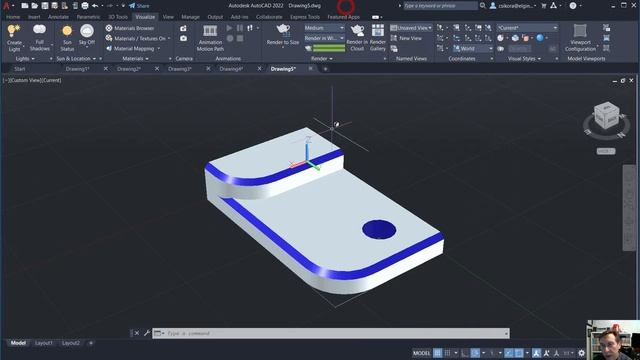Toggle snap mode in status bar
Viewport: 640px width, 360px height.
point(448,353)
